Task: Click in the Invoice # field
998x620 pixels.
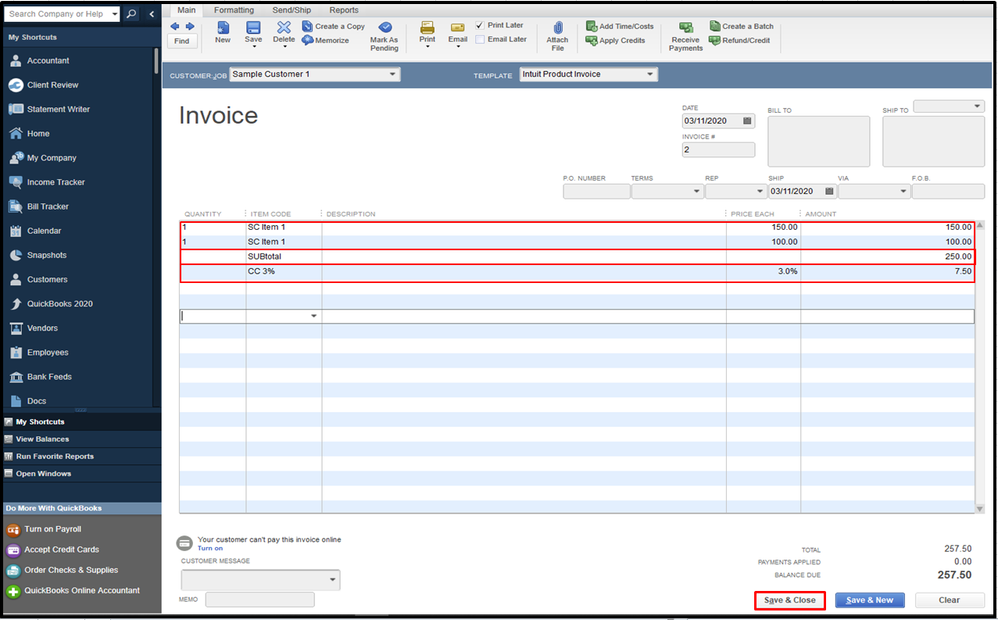Action: click(718, 150)
